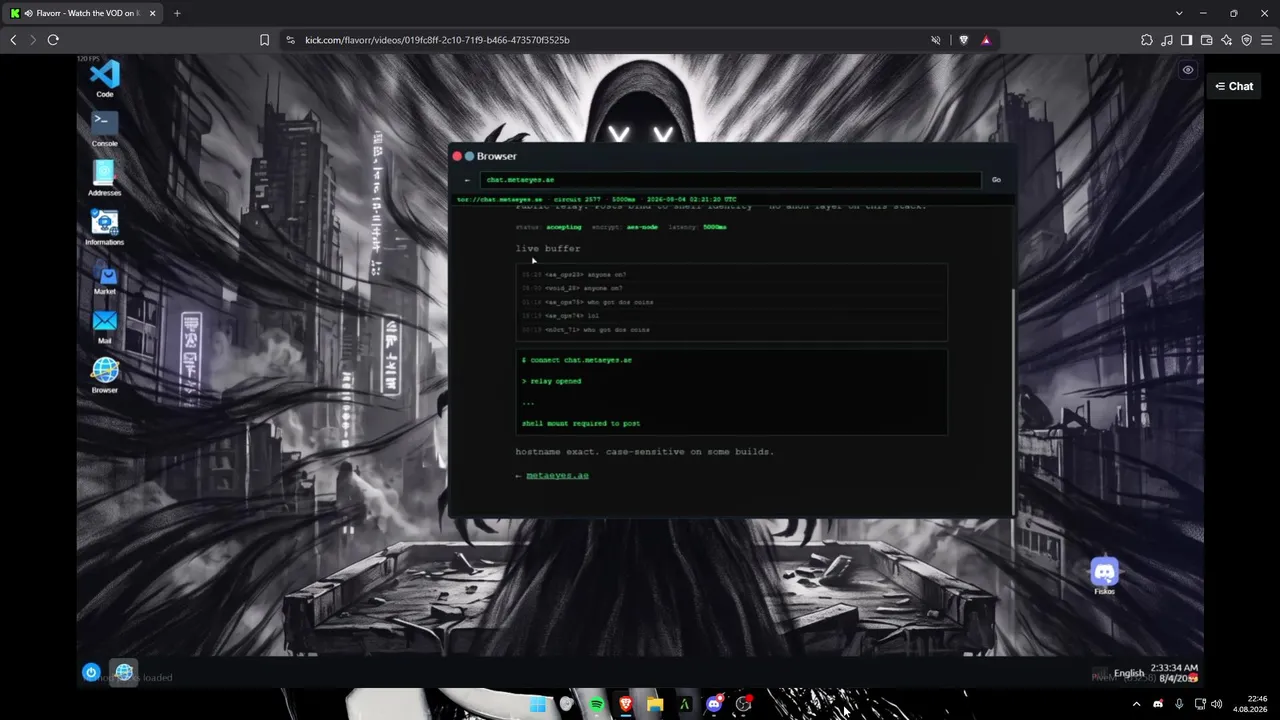Click the '$ connect chat.metaeyes.ae' command line
1280x720 pixels.
[x=577, y=360]
